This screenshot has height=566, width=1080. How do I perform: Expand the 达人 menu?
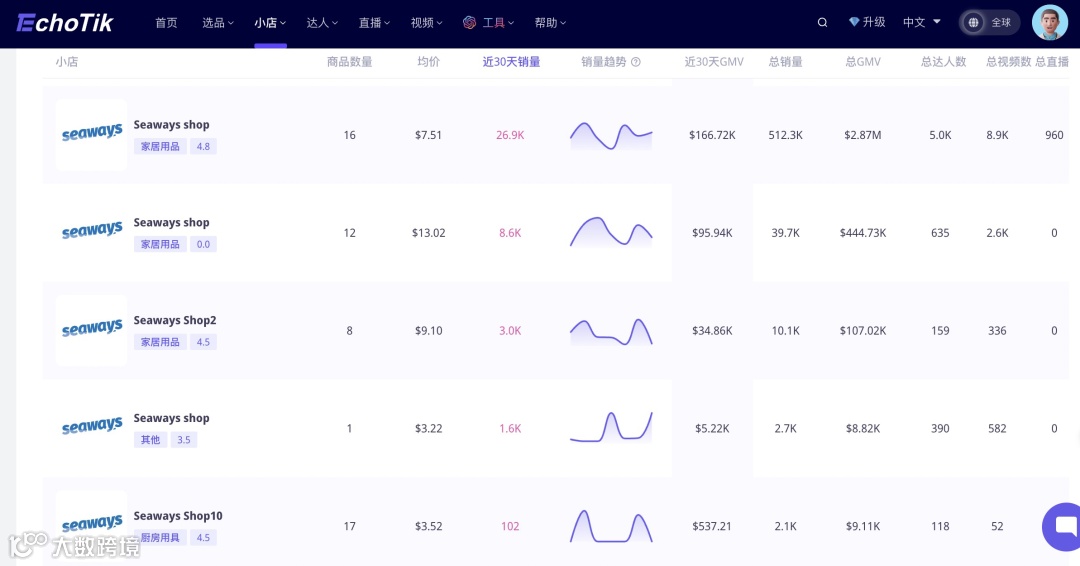[322, 23]
